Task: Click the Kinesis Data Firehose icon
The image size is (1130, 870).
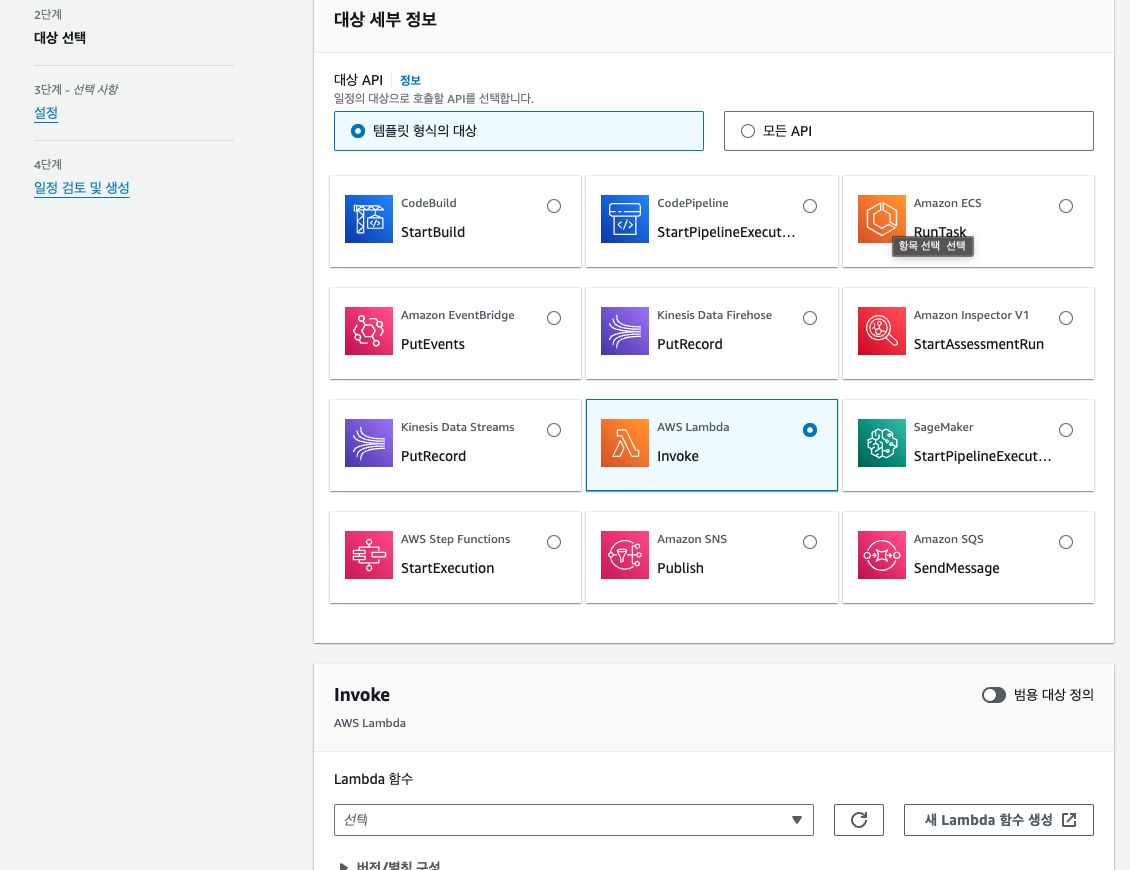Action: 625,331
